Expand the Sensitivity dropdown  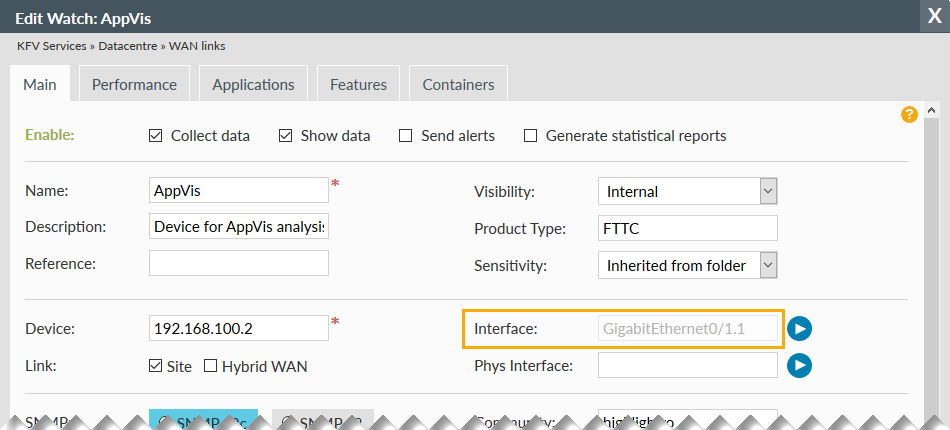[687, 265]
